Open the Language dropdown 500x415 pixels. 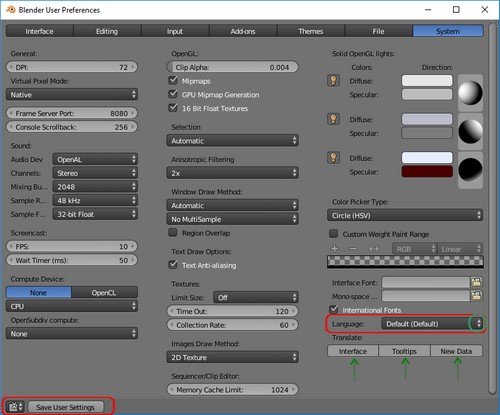432,324
